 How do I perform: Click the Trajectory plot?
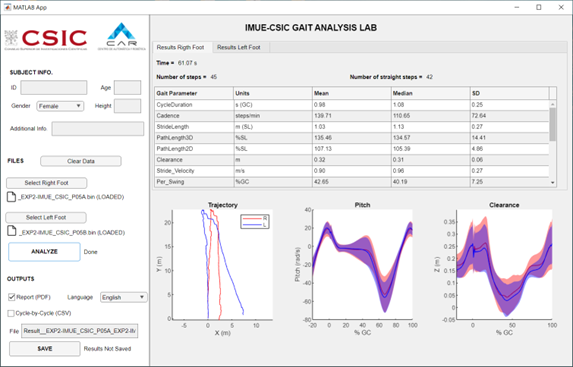(x=223, y=265)
